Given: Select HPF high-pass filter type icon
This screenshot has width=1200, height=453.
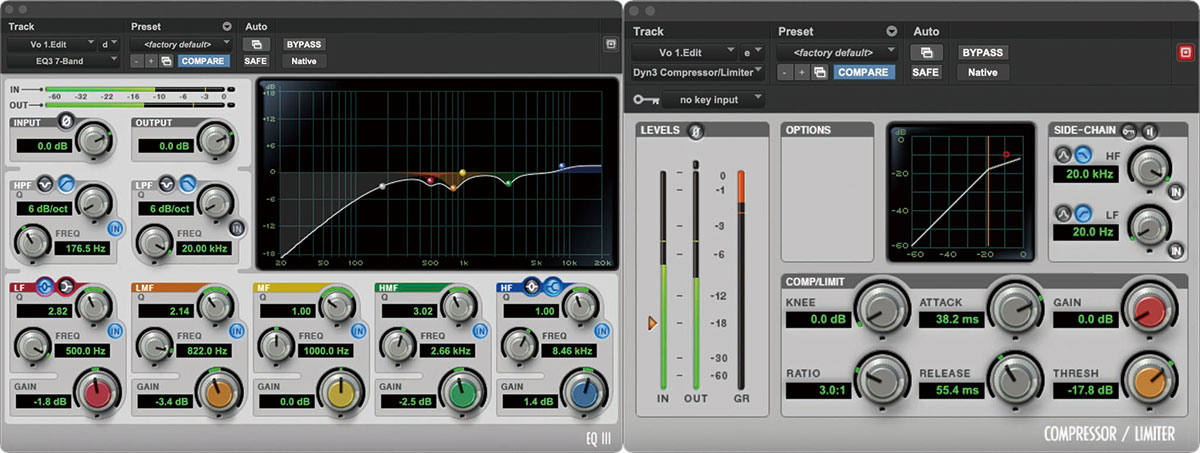Looking at the screenshot, I should pos(65,184).
